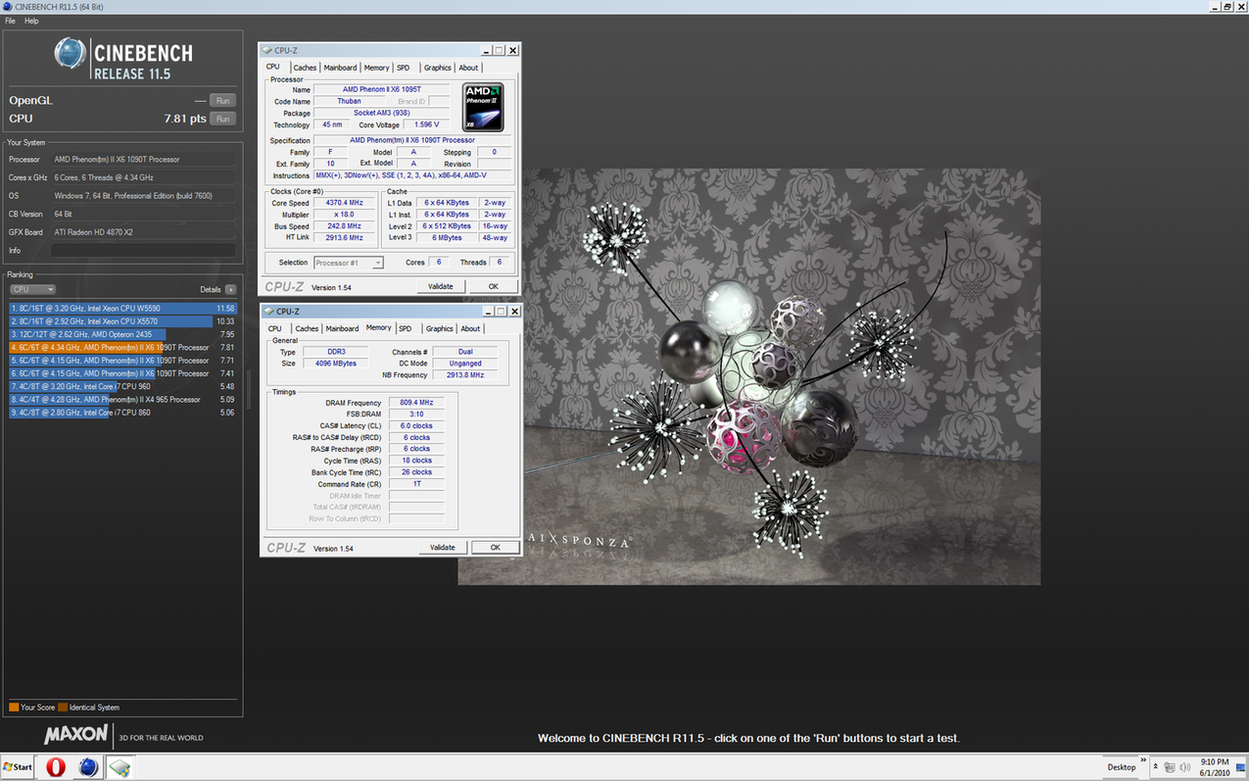Open Opera from the taskbar
This screenshot has width=1249, height=781.
56,767
